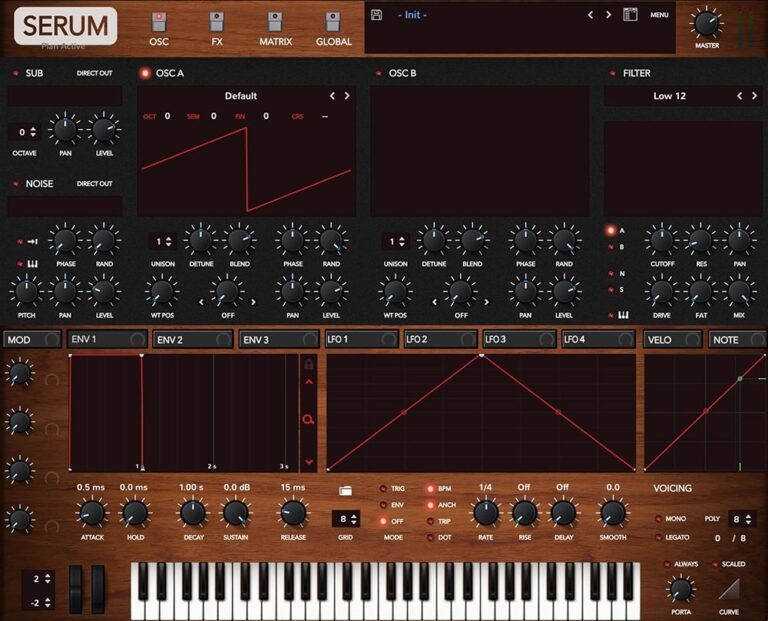Viewport: 768px width, 621px height.
Task: Click the envelope zoom up arrow
Action: (309, 382)
